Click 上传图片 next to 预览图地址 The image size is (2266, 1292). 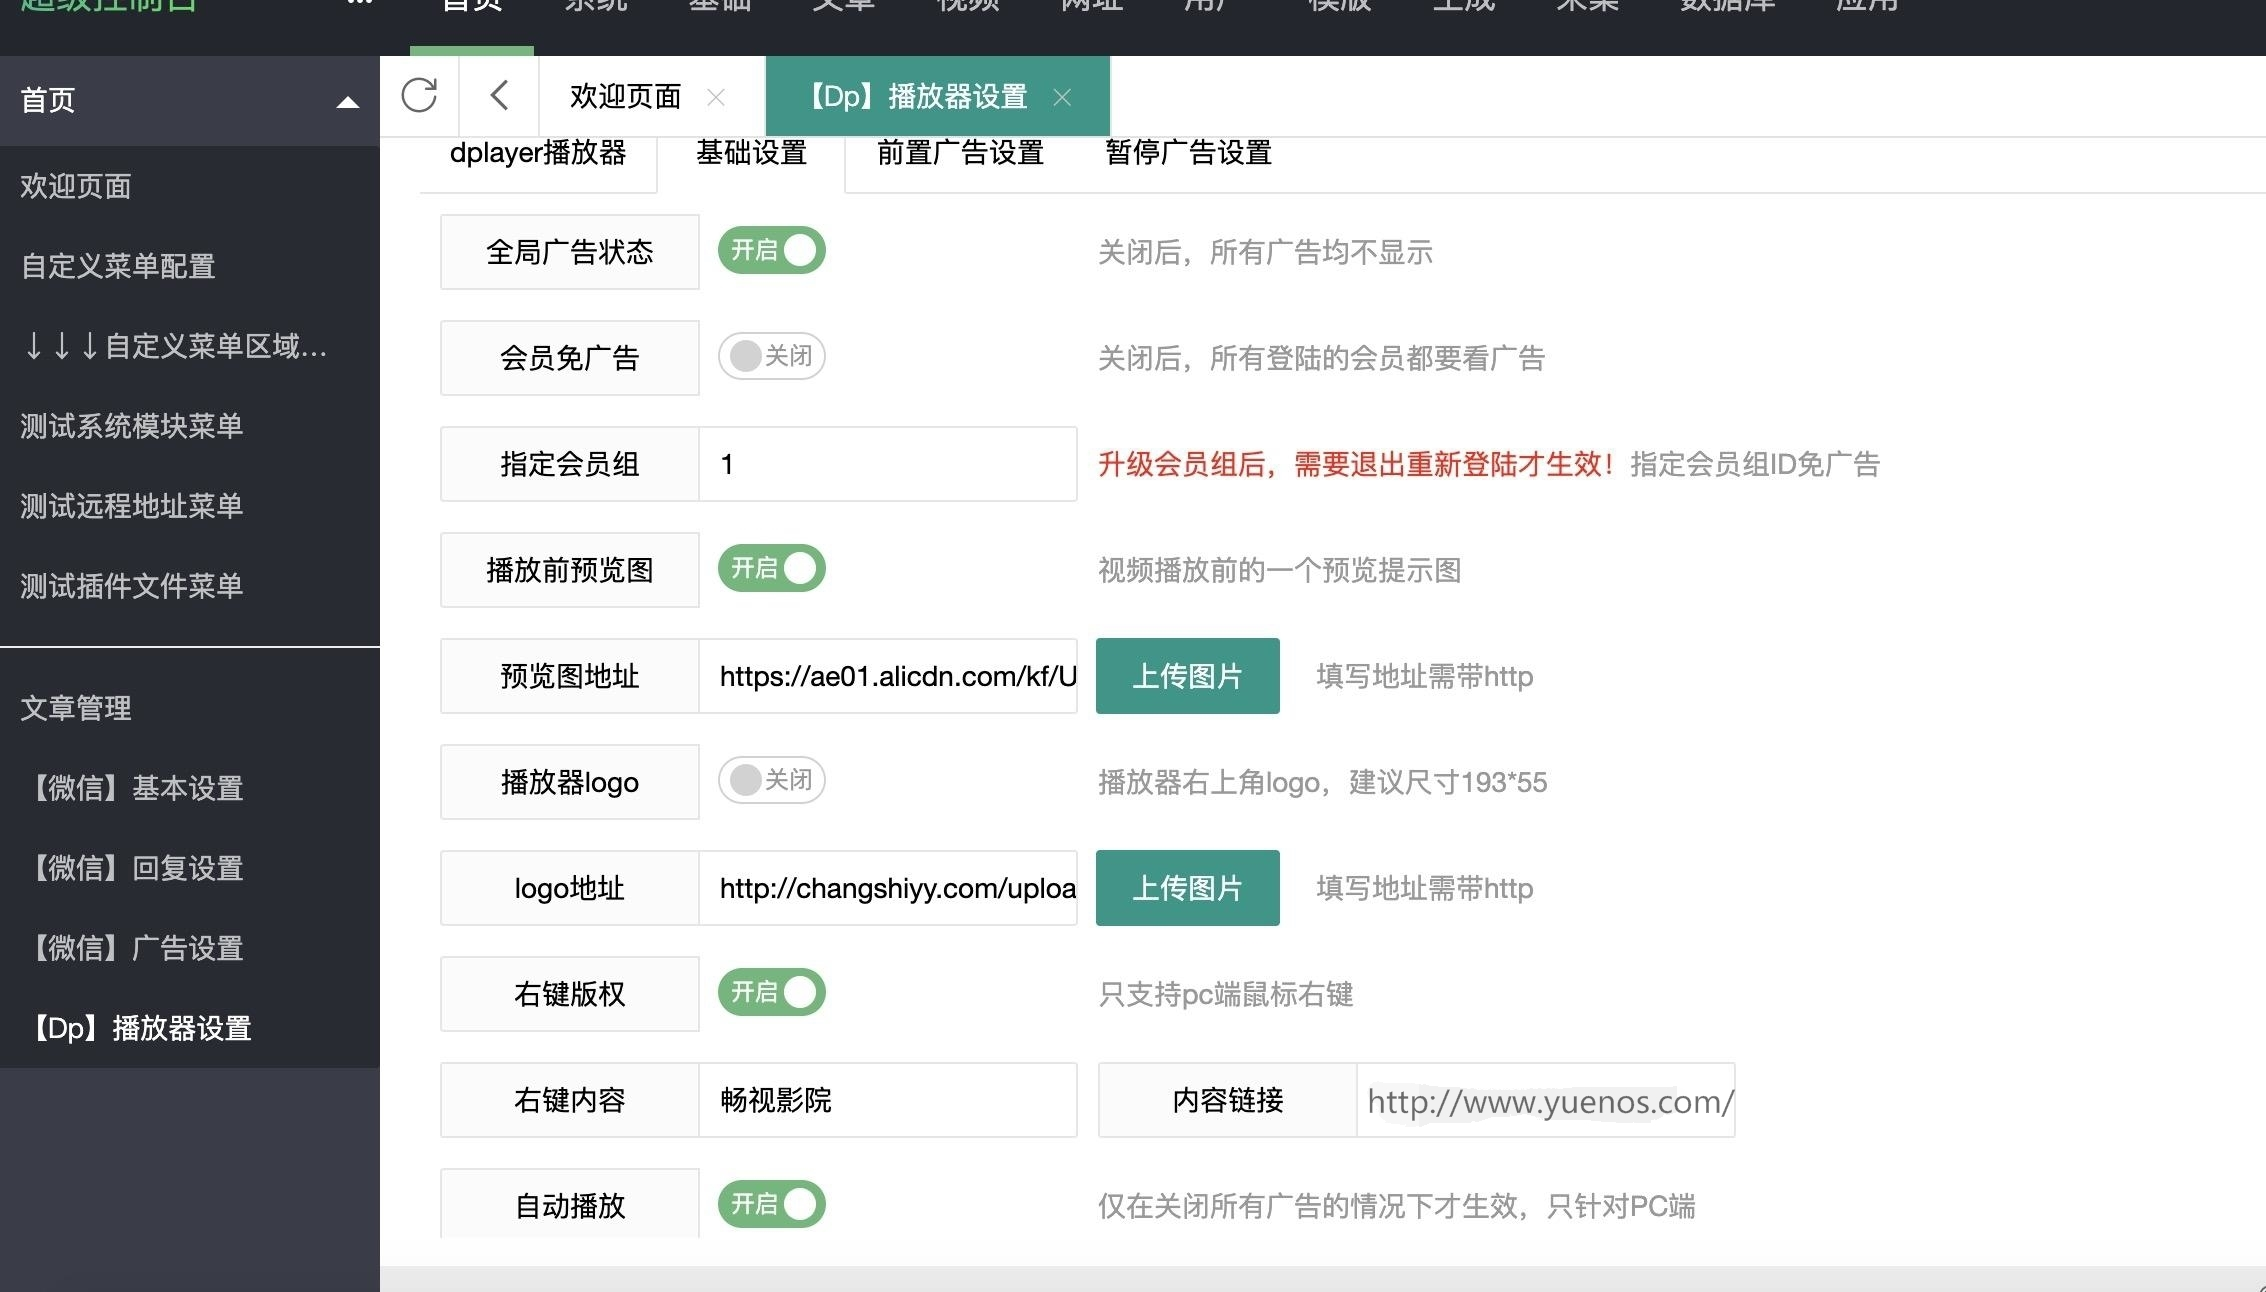pos(1187,676)
